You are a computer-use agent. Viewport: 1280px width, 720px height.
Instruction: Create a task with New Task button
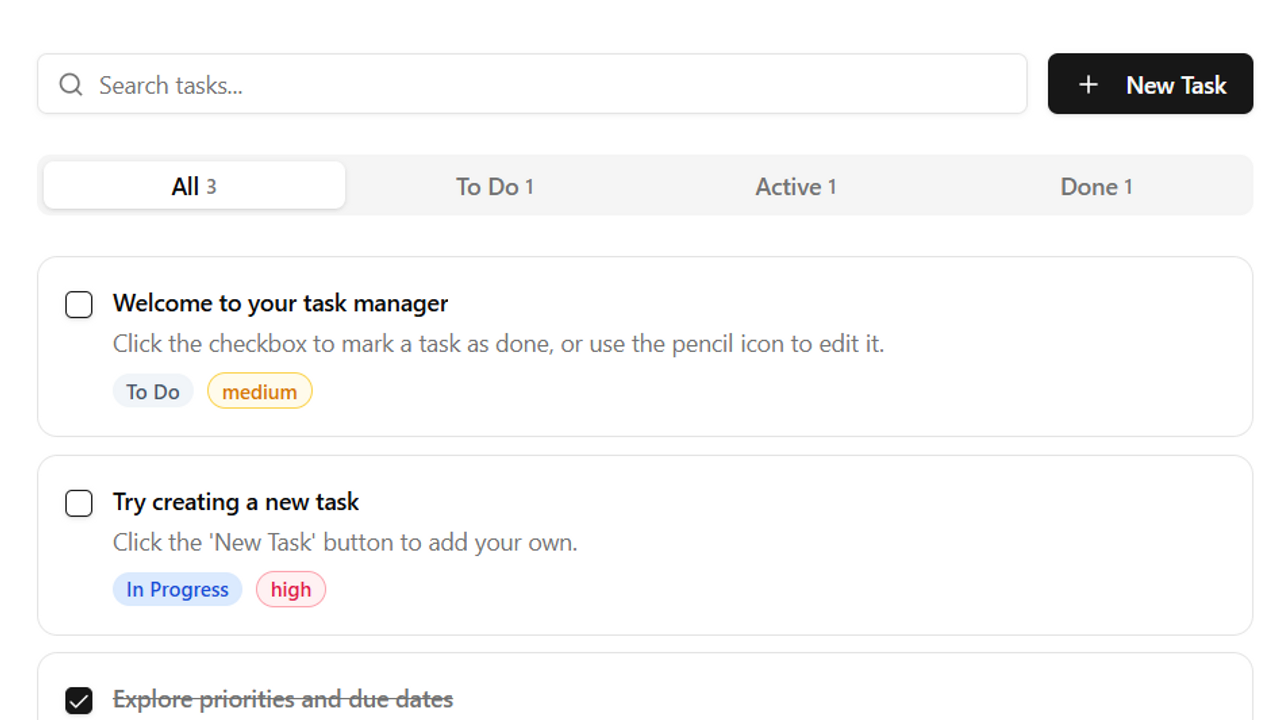(1150, 84)
